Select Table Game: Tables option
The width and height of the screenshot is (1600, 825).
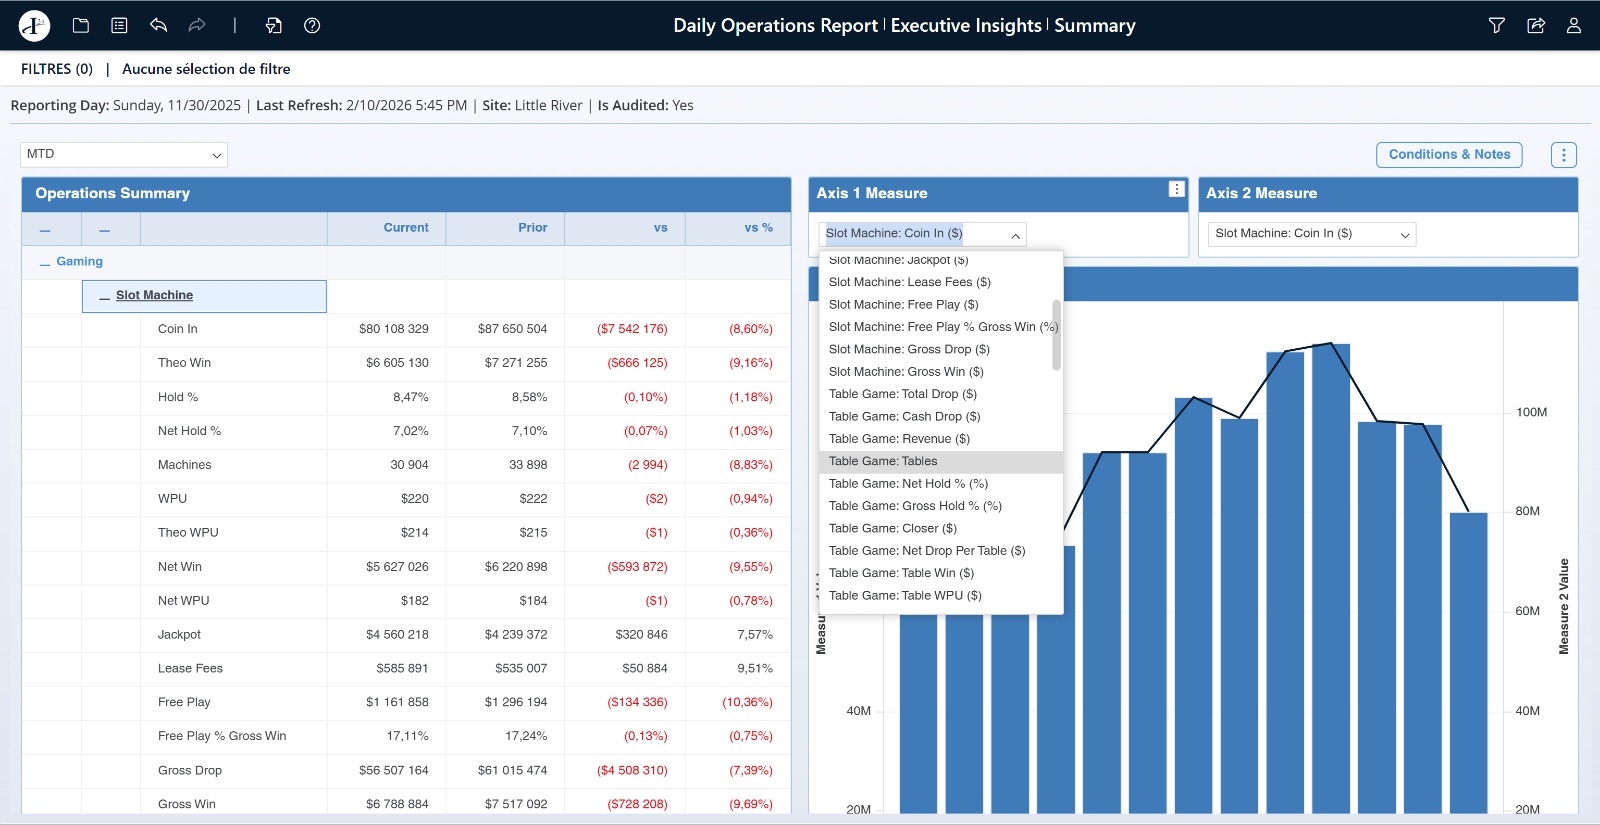[x=941, y=461]
